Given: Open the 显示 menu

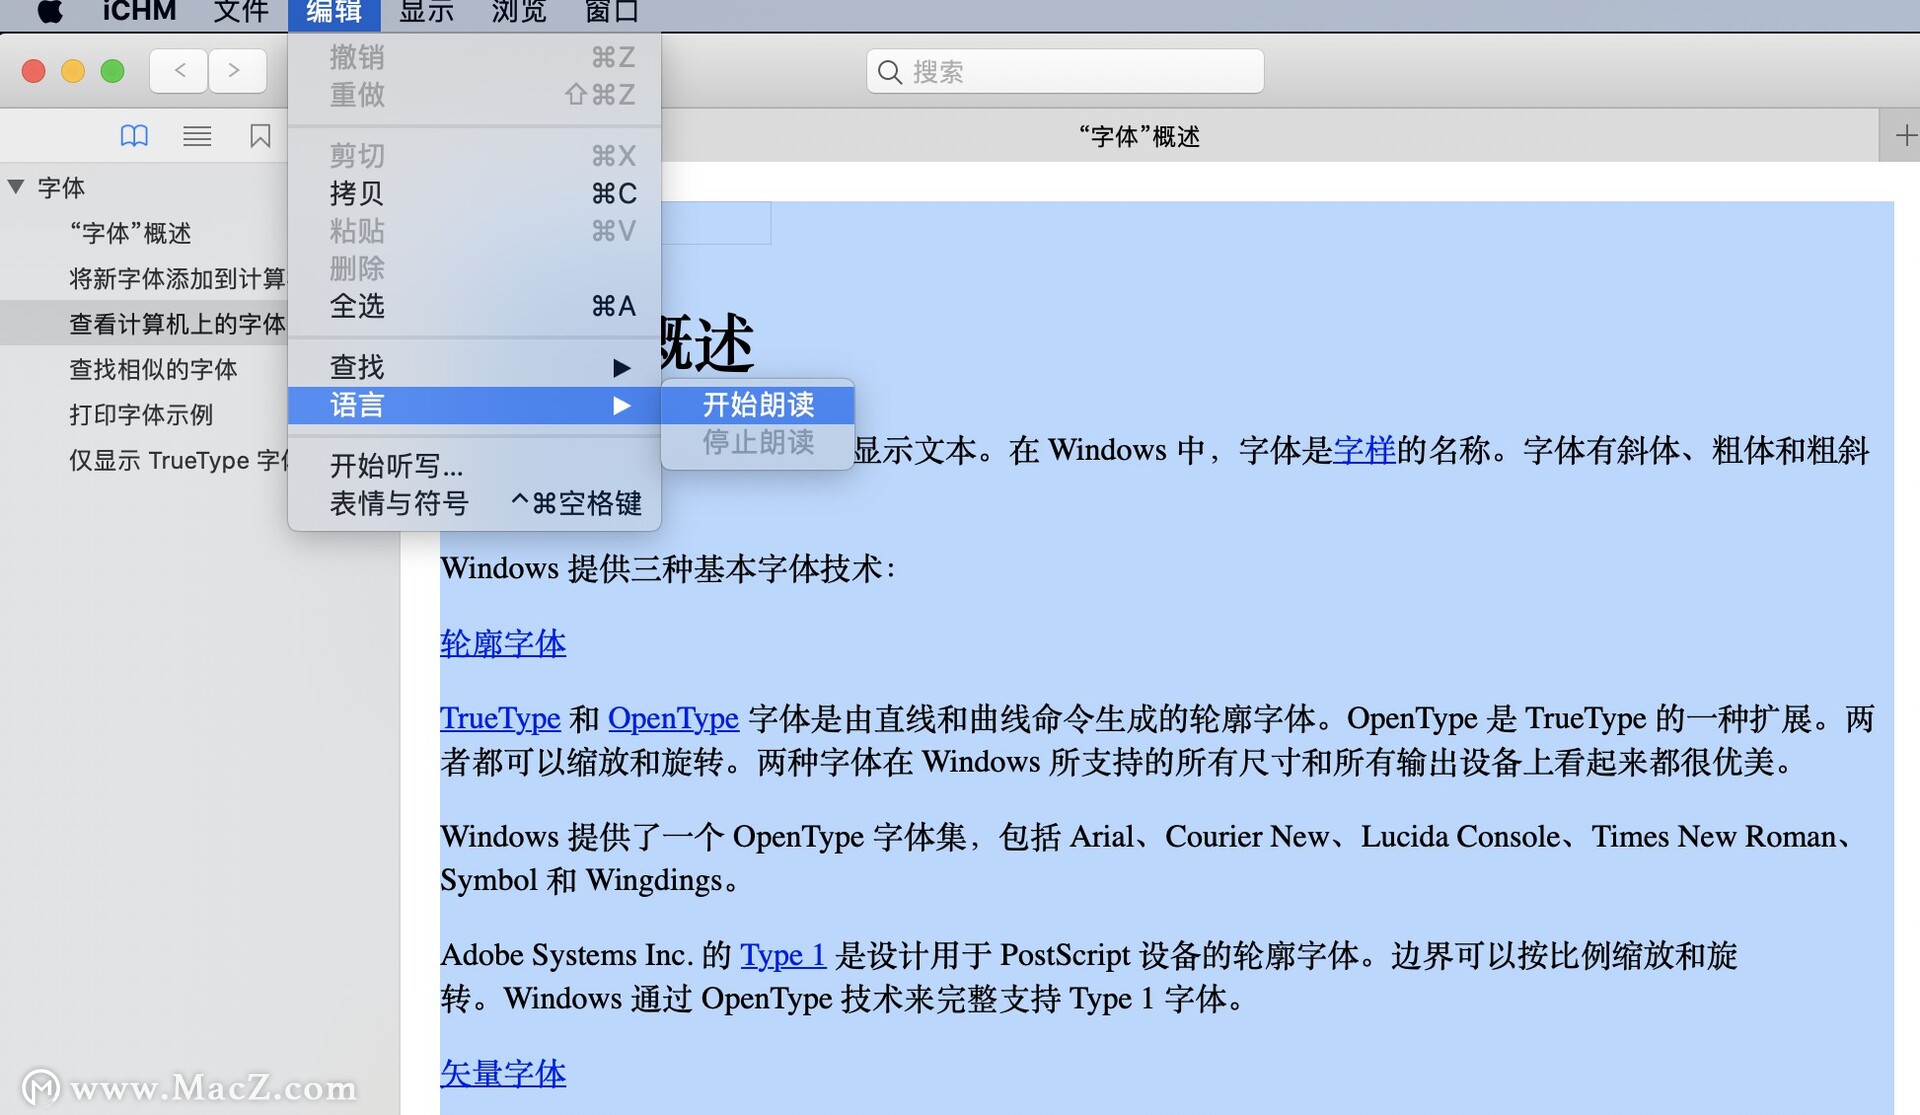Looking at the screenshot, I should click(x=427, y=12).
